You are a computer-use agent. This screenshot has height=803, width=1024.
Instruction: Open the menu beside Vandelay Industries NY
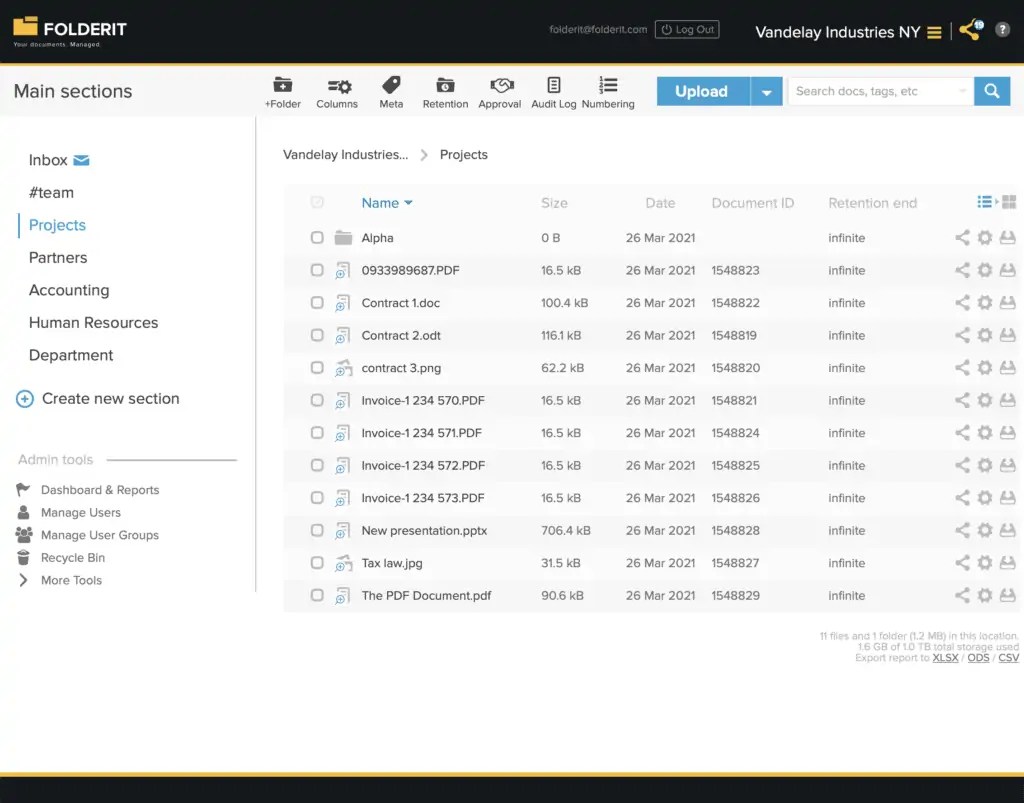[934, 31]
